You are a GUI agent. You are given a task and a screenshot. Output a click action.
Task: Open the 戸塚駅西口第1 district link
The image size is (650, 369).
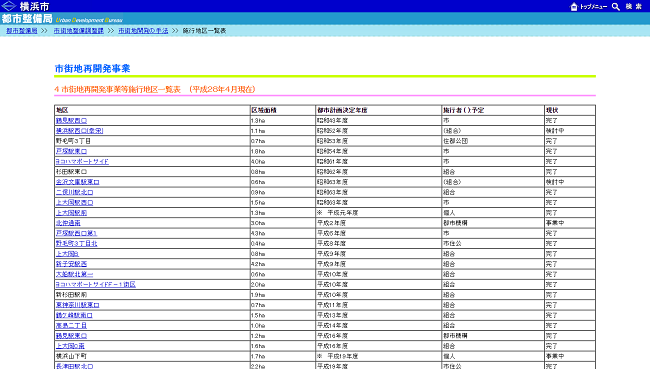(76, 233)
